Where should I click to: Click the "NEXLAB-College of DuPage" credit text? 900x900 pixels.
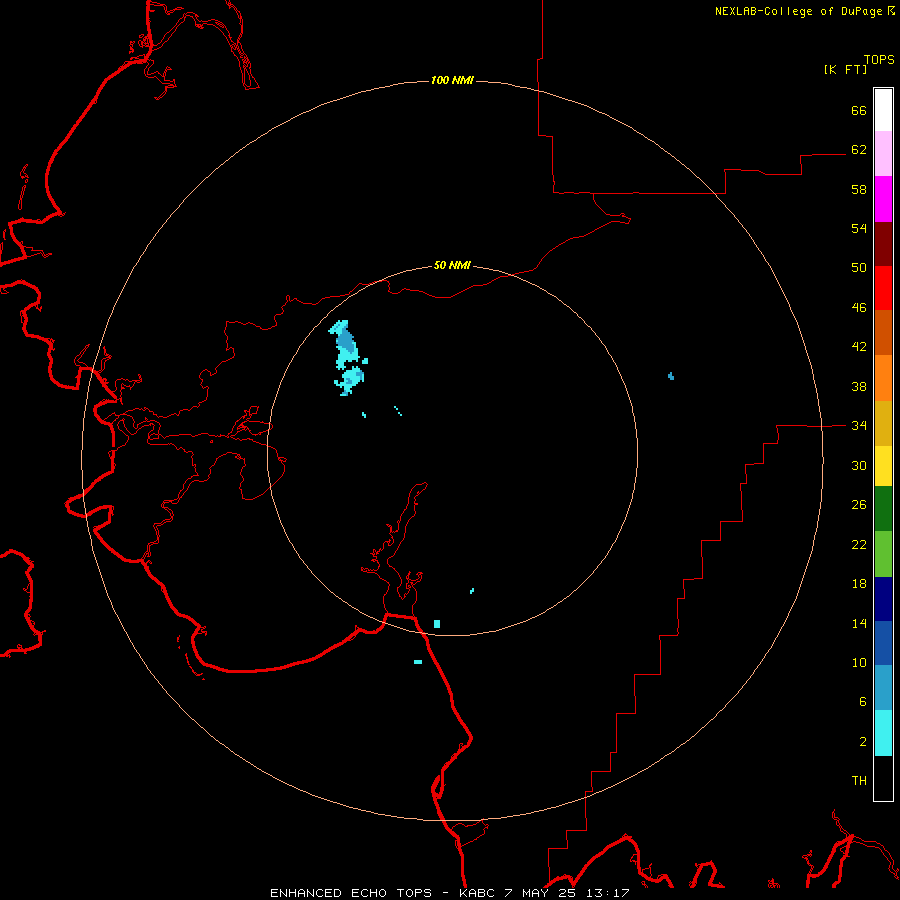click(x=798, y=11)
